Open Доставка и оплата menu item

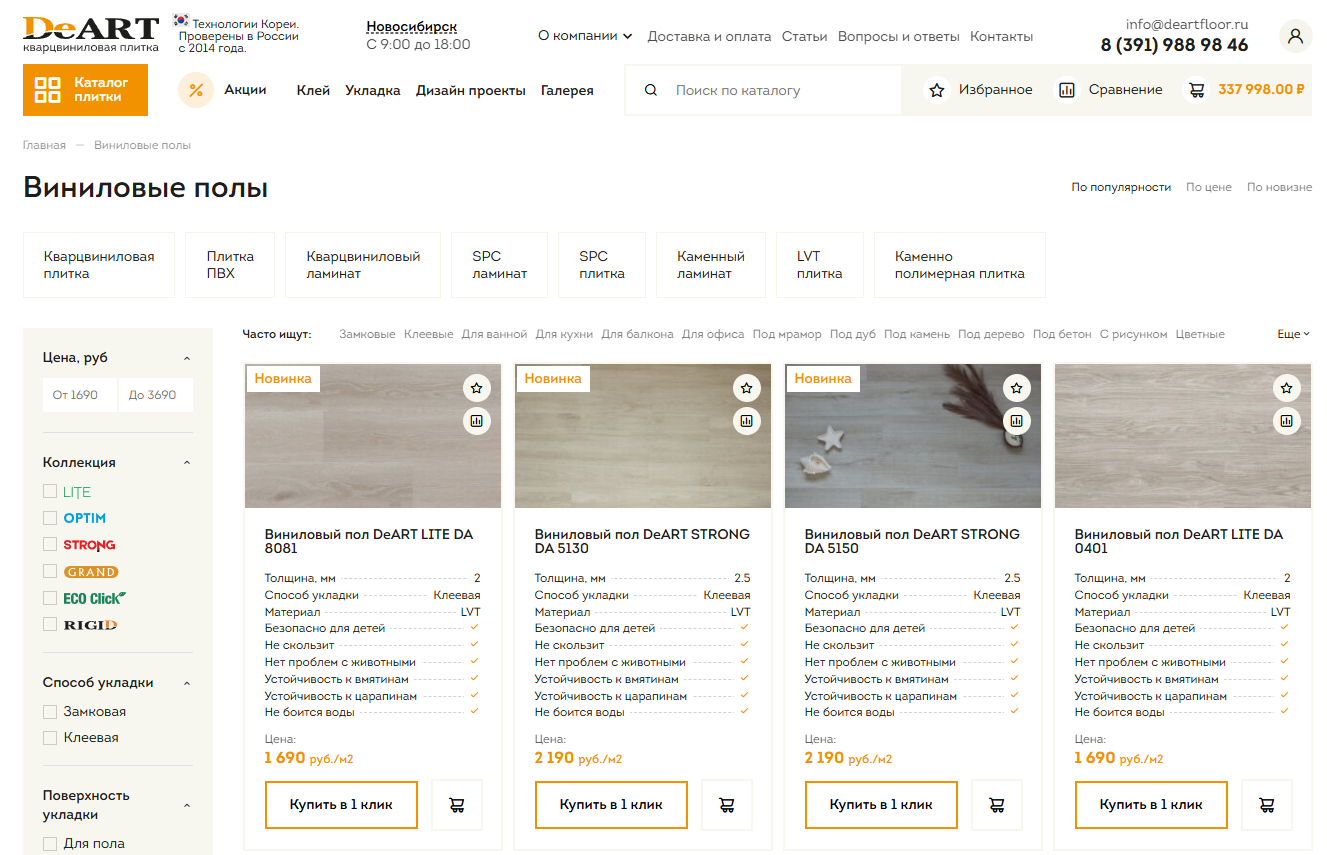pyautogui.click(x=709, y=36)
